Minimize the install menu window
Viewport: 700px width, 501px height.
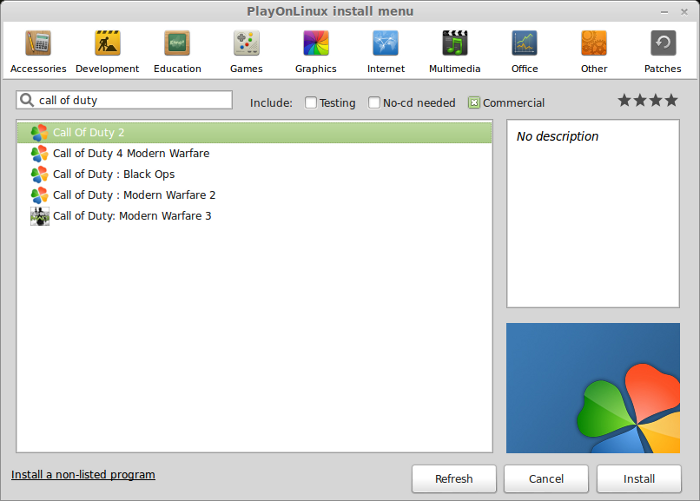664,12
